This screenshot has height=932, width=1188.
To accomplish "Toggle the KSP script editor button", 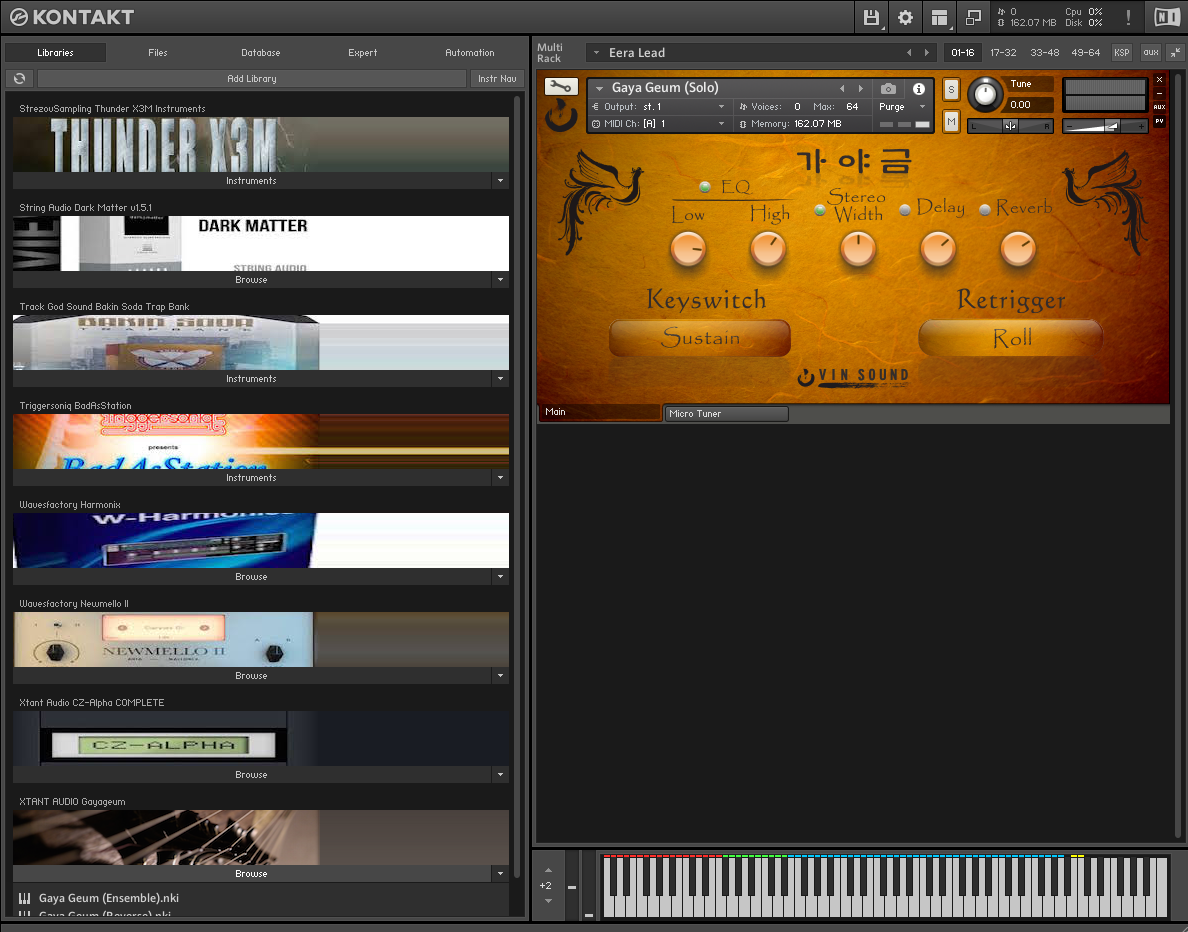I will pyautogui.click(x=1121, y=52).
